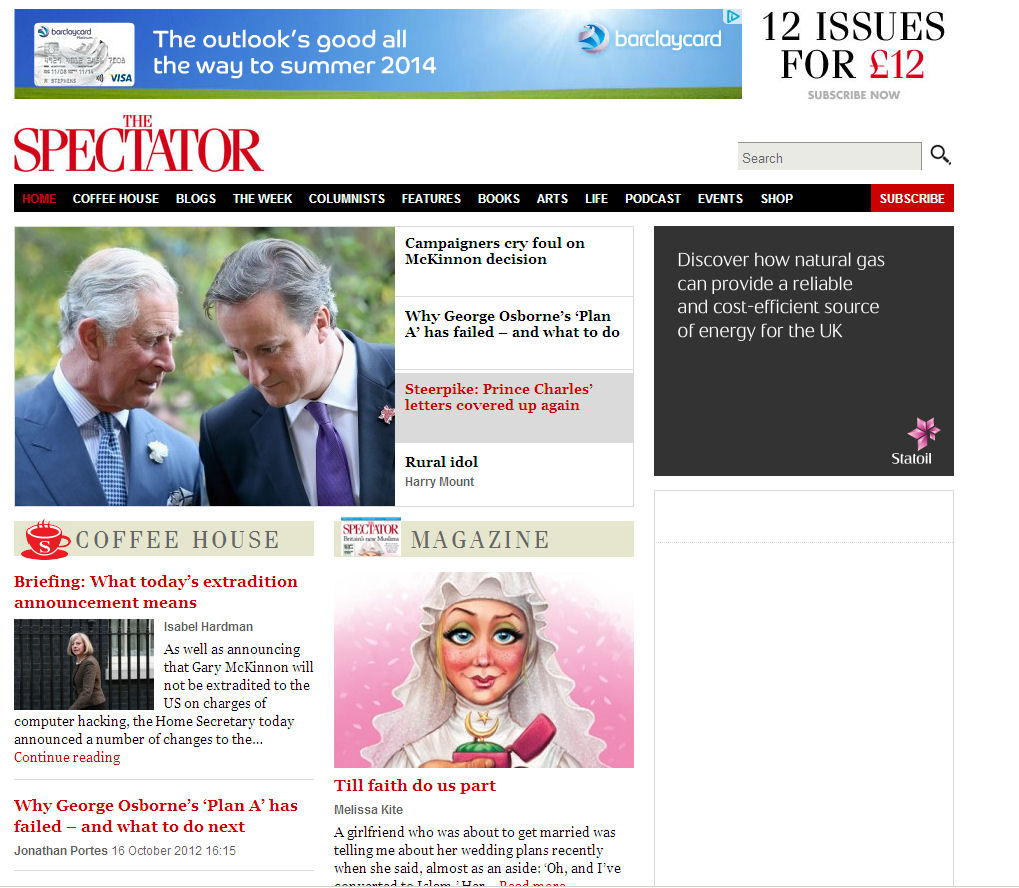Click the magnifying glass search icon
The image size is (1019, 888).
(940, 155)
